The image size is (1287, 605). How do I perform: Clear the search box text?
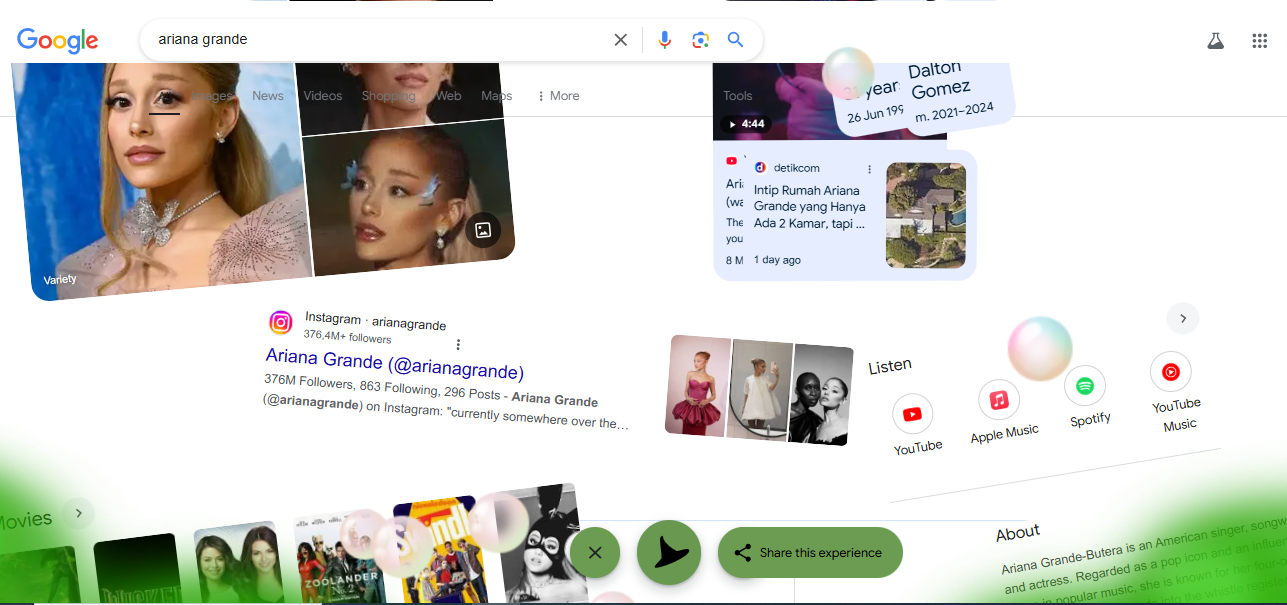pyautogui.click(x=621, y=40)
